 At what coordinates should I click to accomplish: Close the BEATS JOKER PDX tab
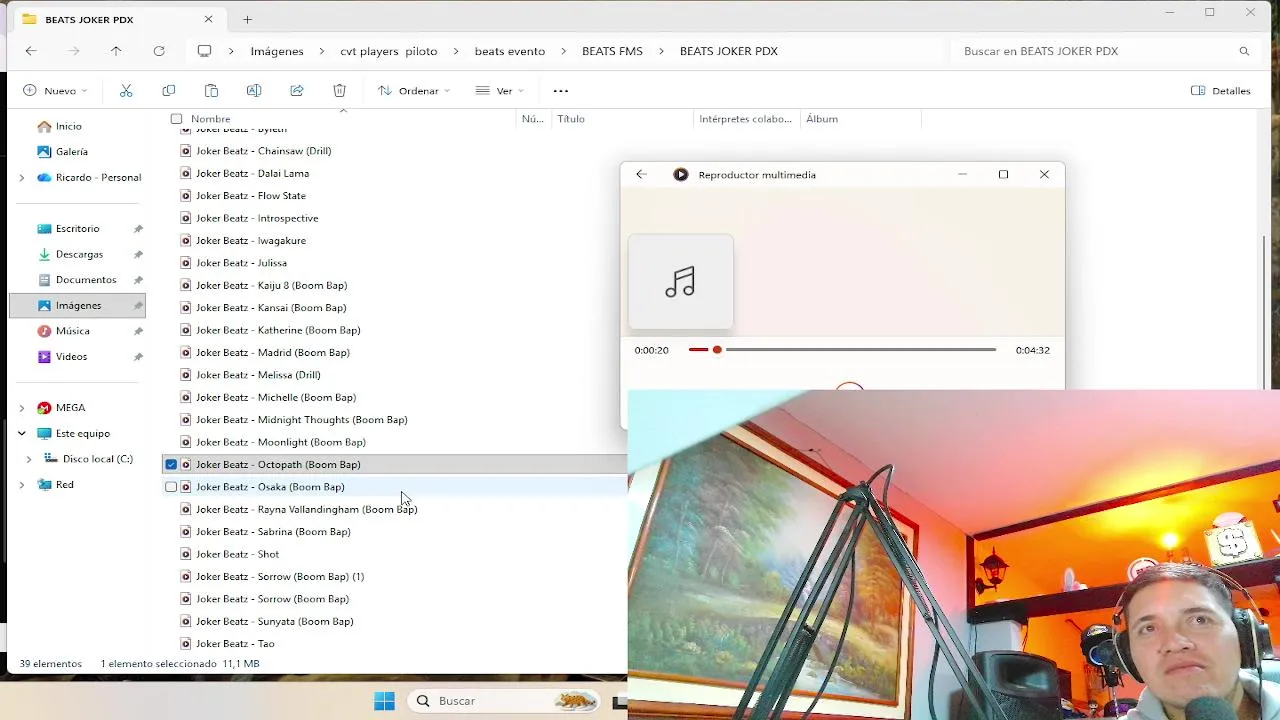pos(208,19)
